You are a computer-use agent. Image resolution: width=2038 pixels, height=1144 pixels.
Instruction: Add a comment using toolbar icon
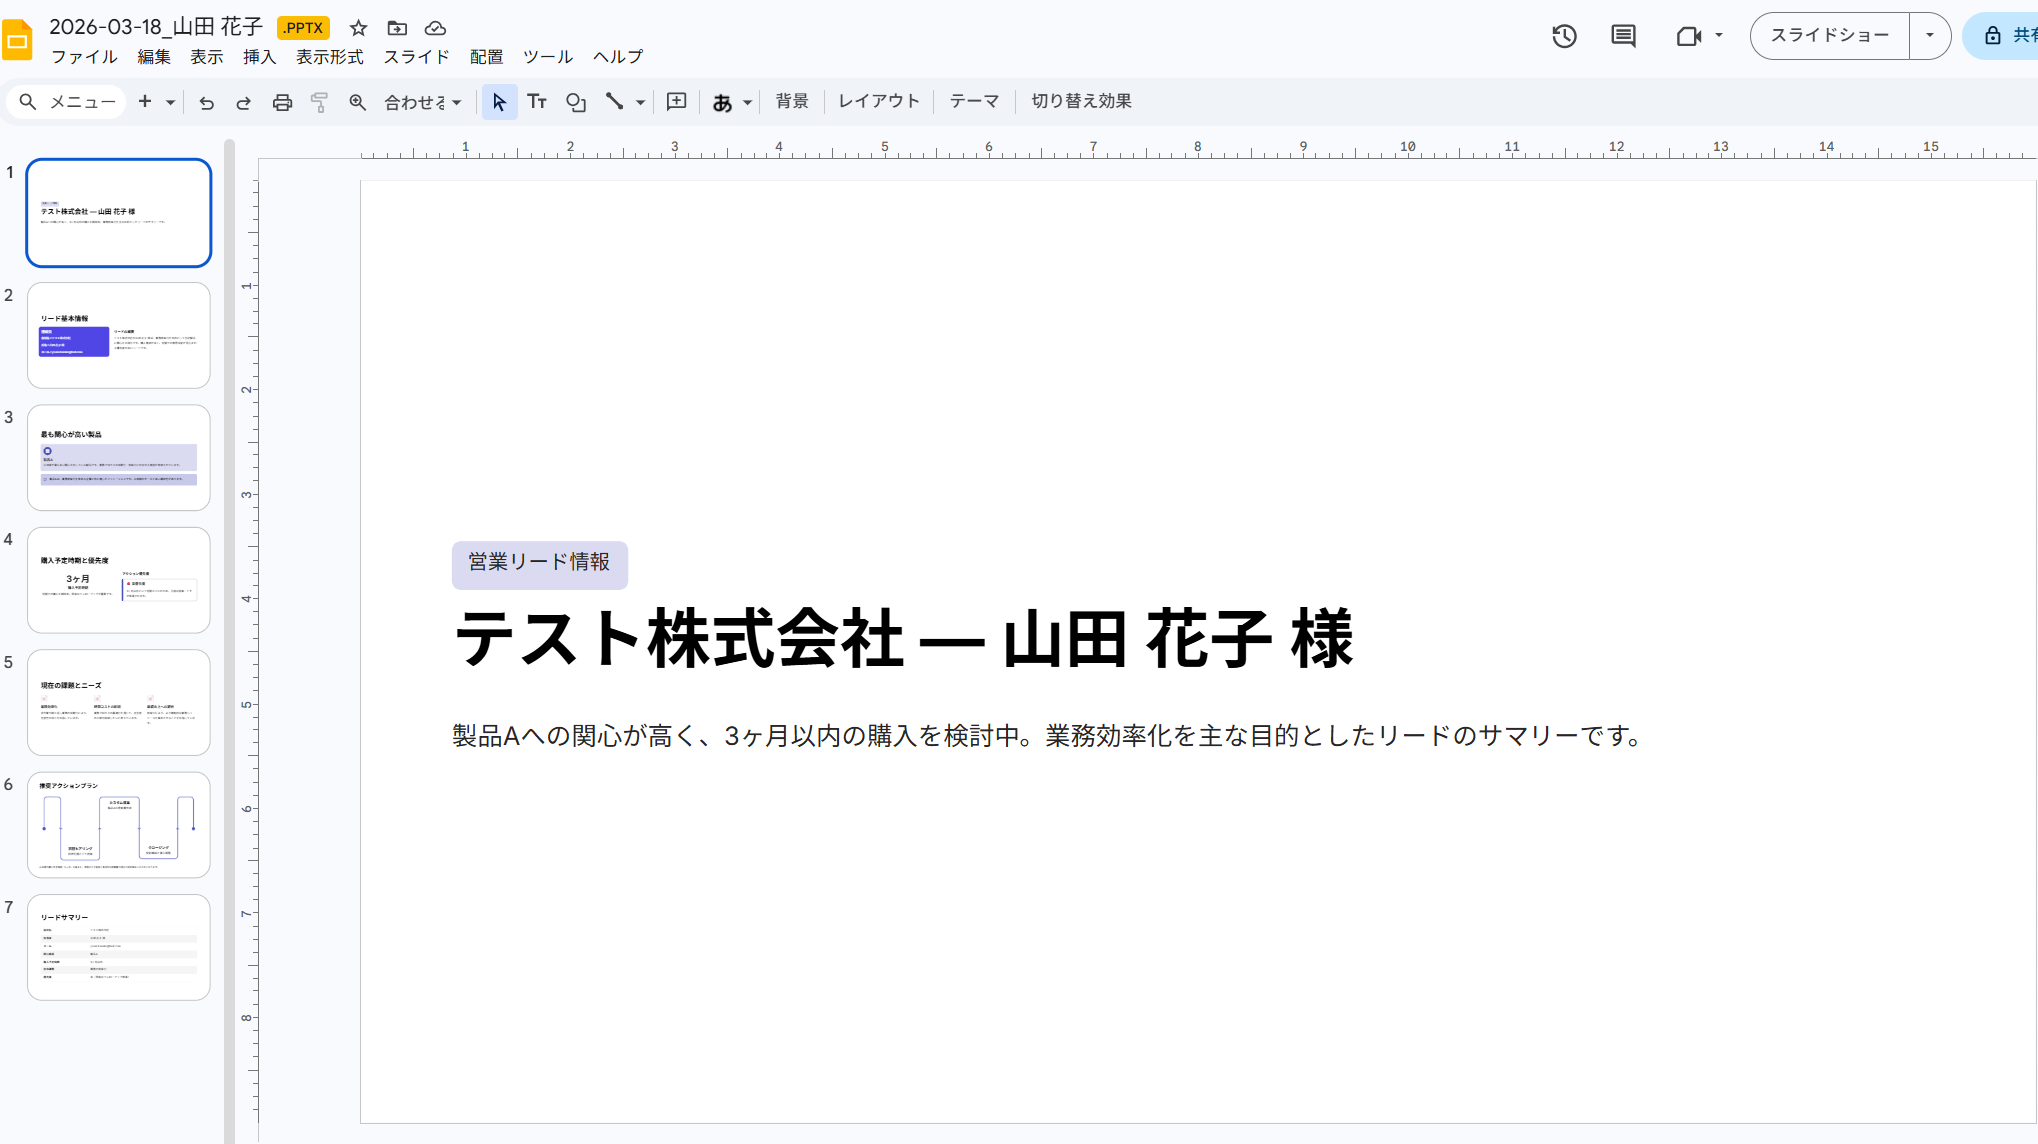[x=676, y=102]
